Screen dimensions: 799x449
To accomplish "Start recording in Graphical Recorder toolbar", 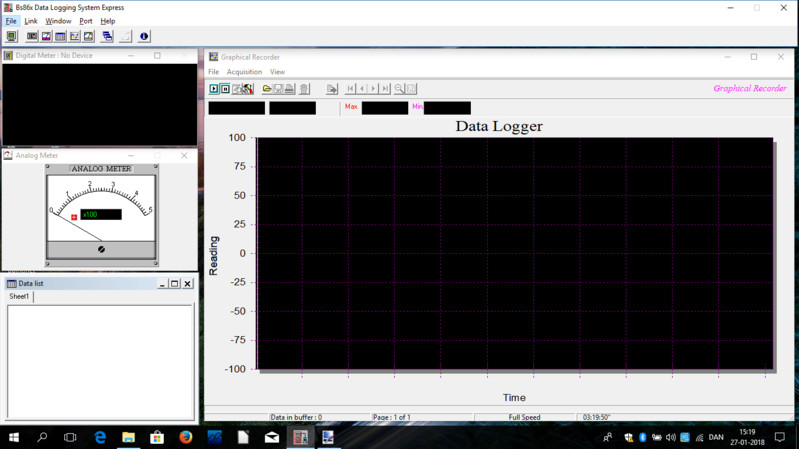I will [x=214, y=89].
